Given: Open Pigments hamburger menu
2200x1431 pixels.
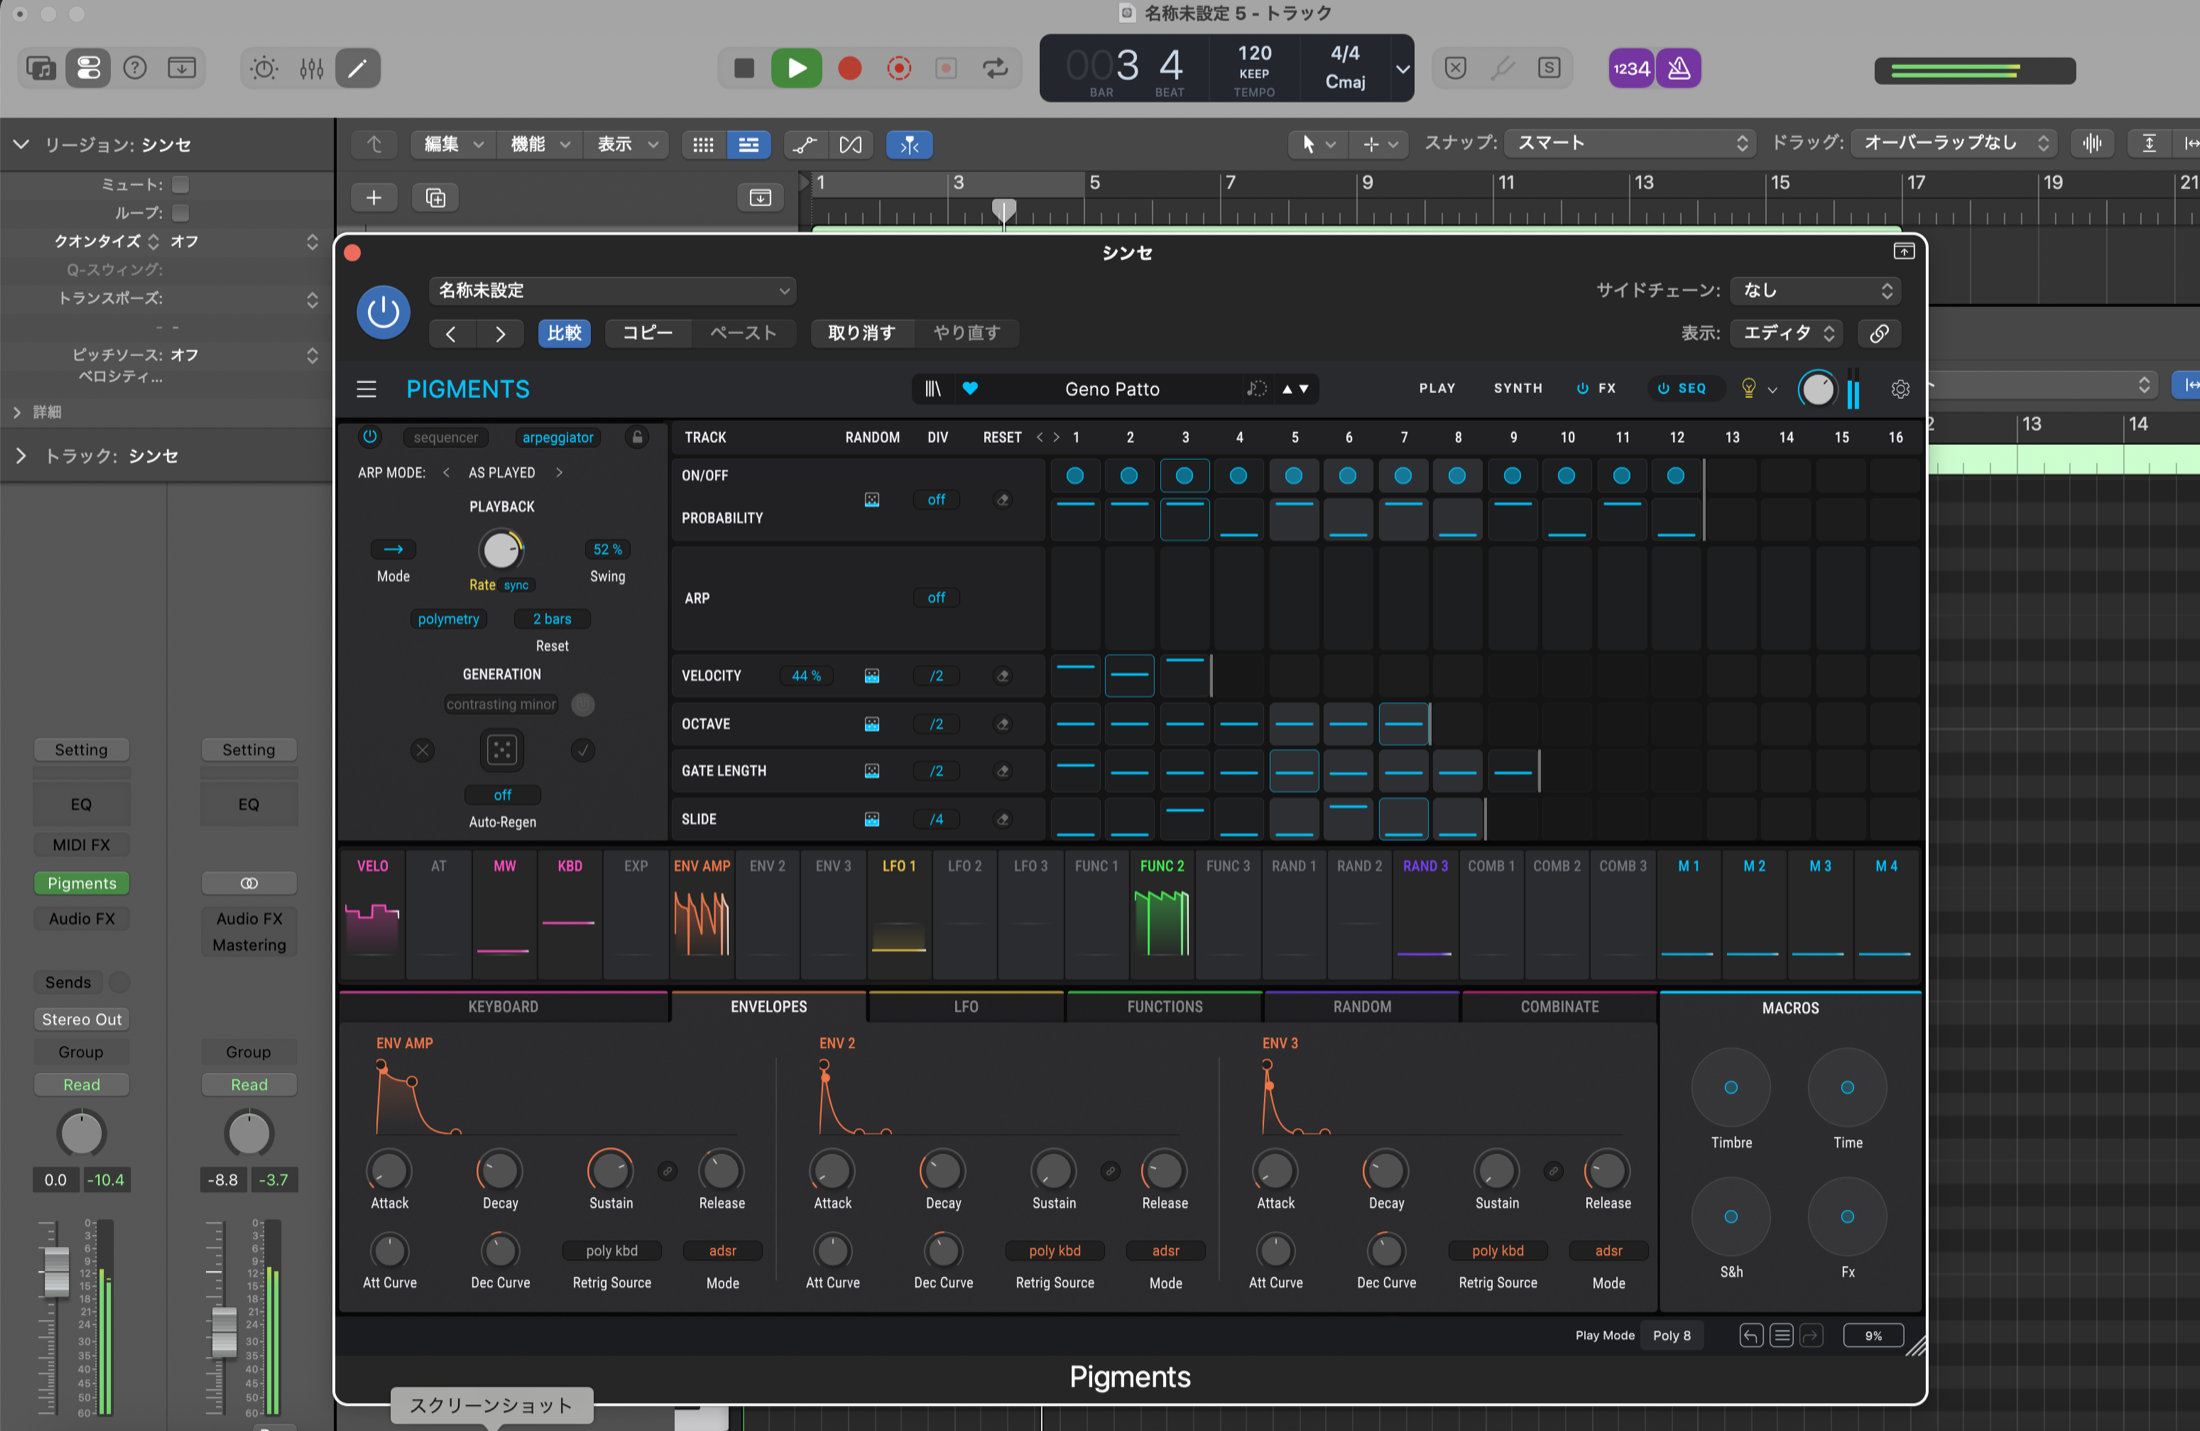Looking at the screenshot, I should pyautogui.click(x=367, y=389).
